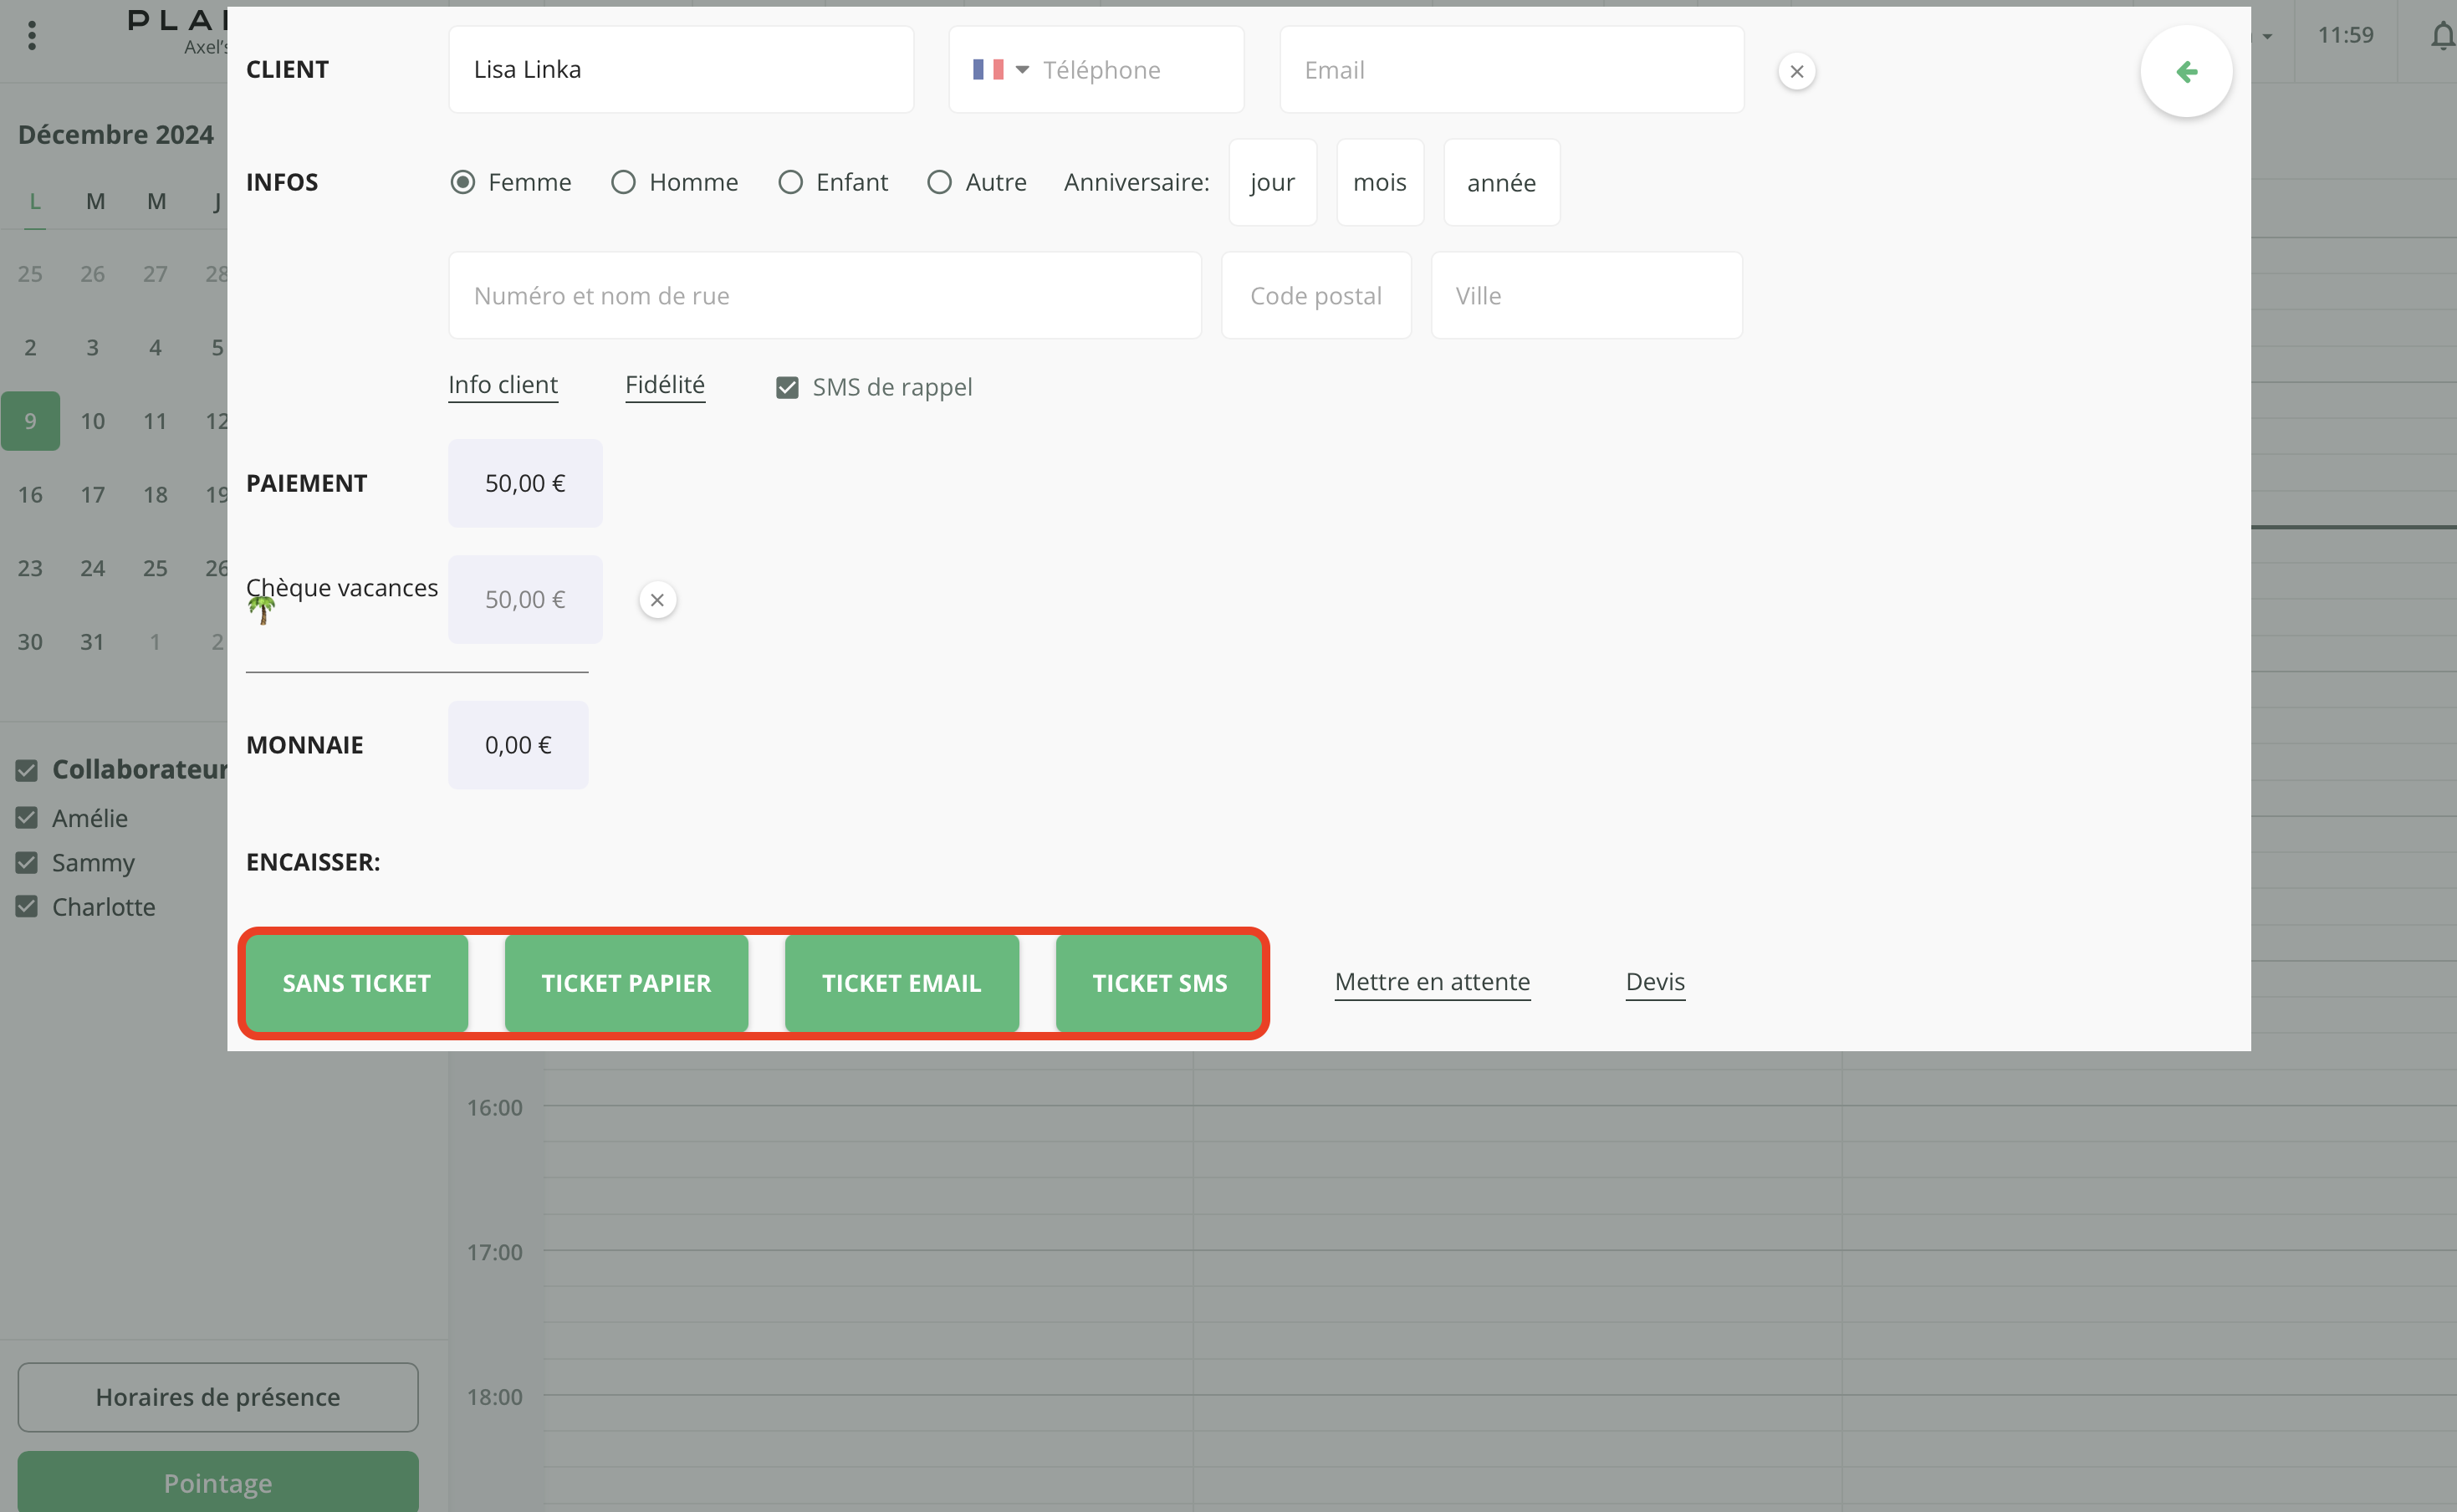
Task: Uncheck the SMS de rappel checkbox
Action: click(x=787, y=388)
